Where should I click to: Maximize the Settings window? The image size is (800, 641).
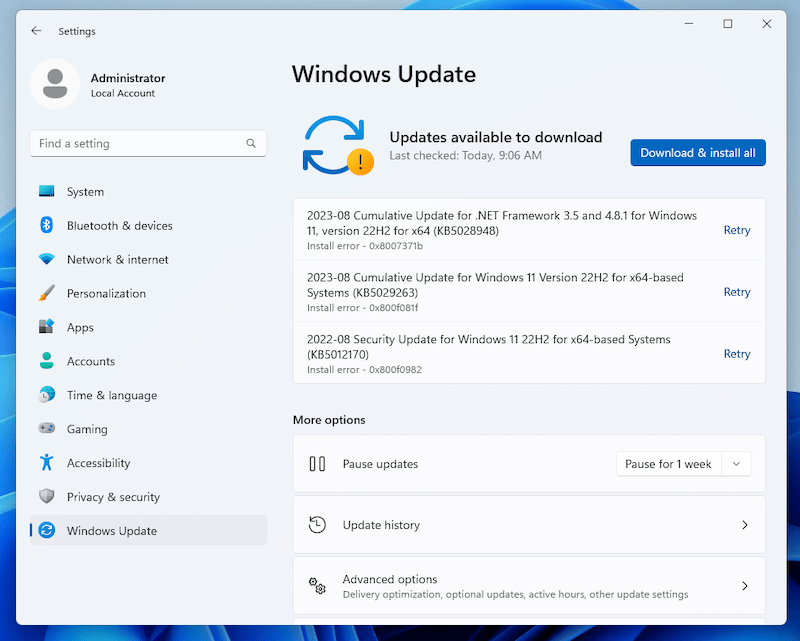tap(728, 23)
